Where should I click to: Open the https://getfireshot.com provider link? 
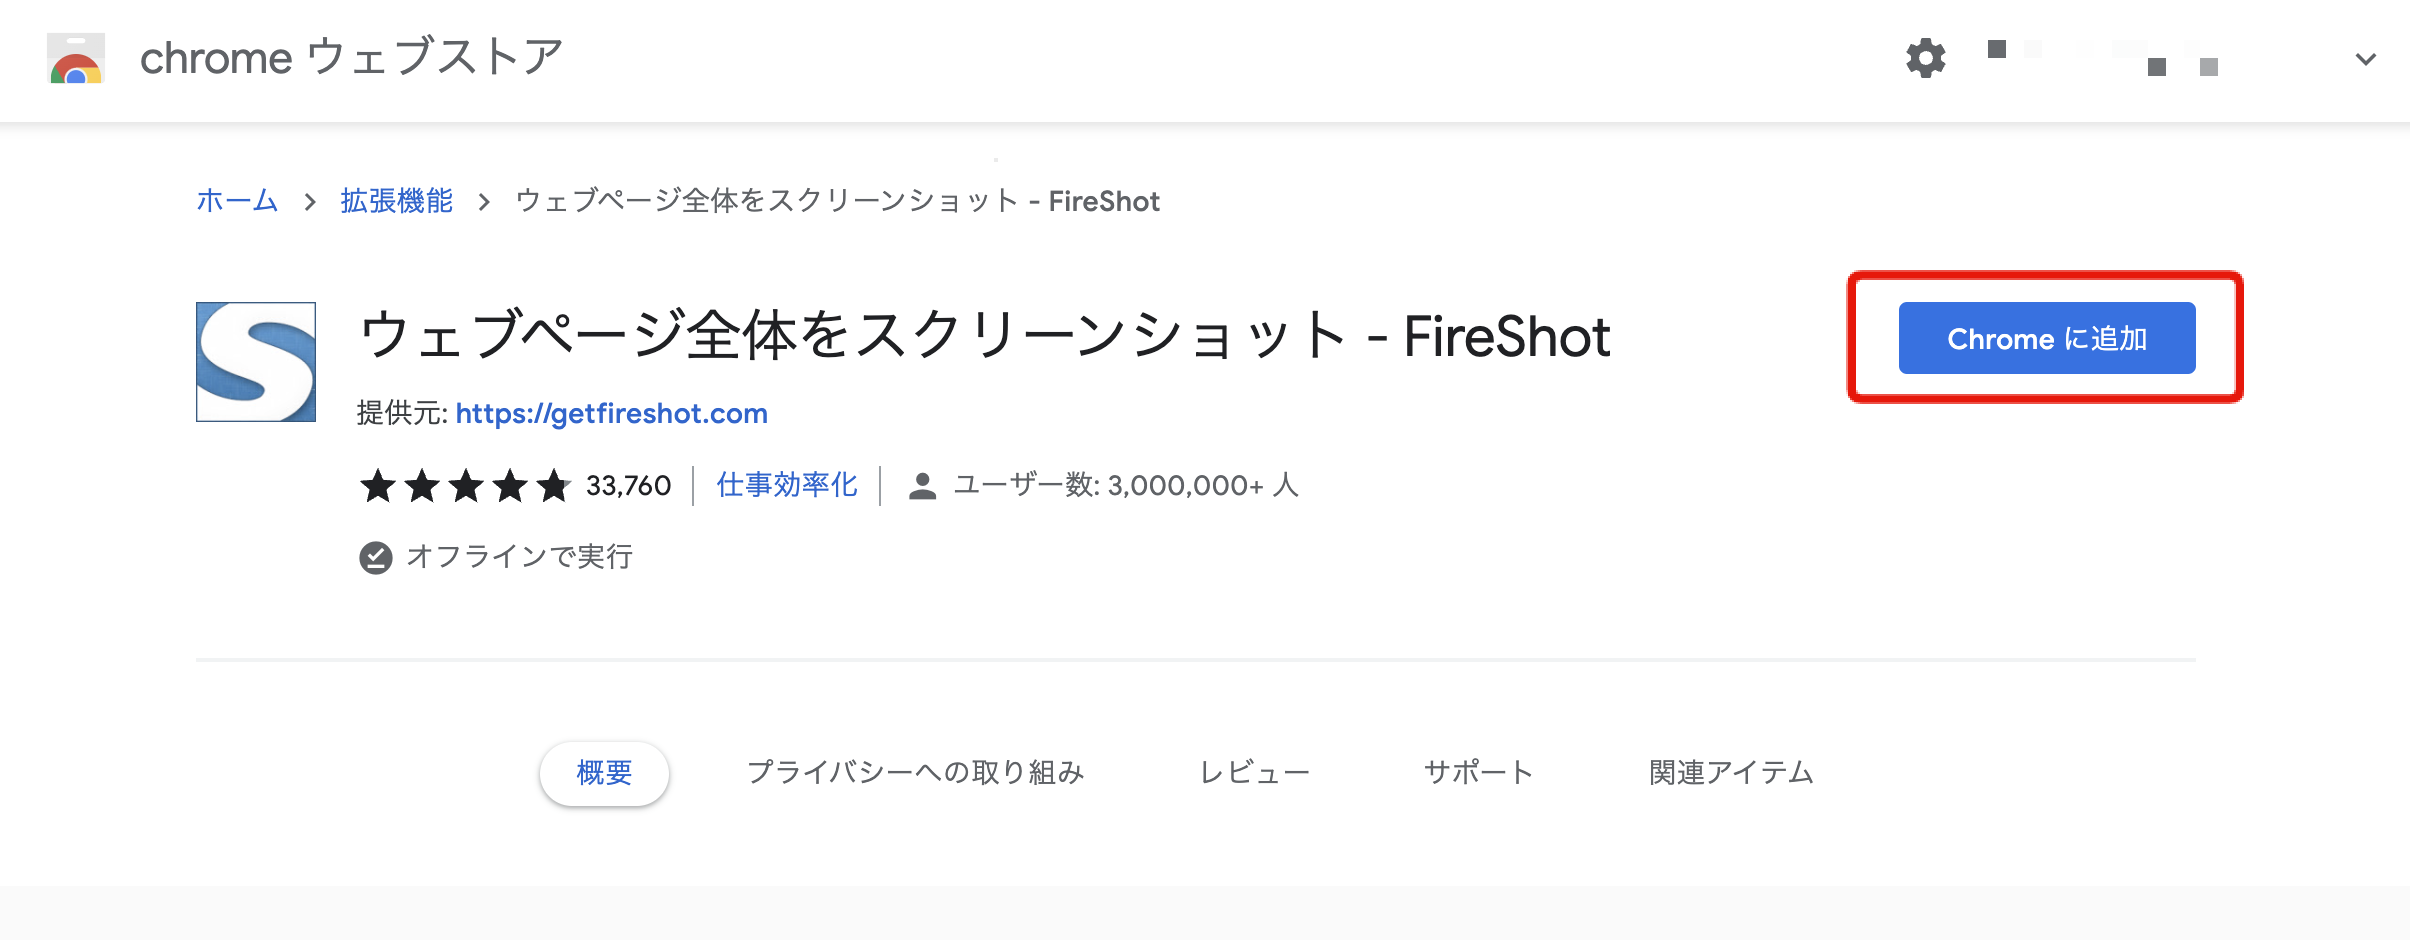[x=612, y=413]
